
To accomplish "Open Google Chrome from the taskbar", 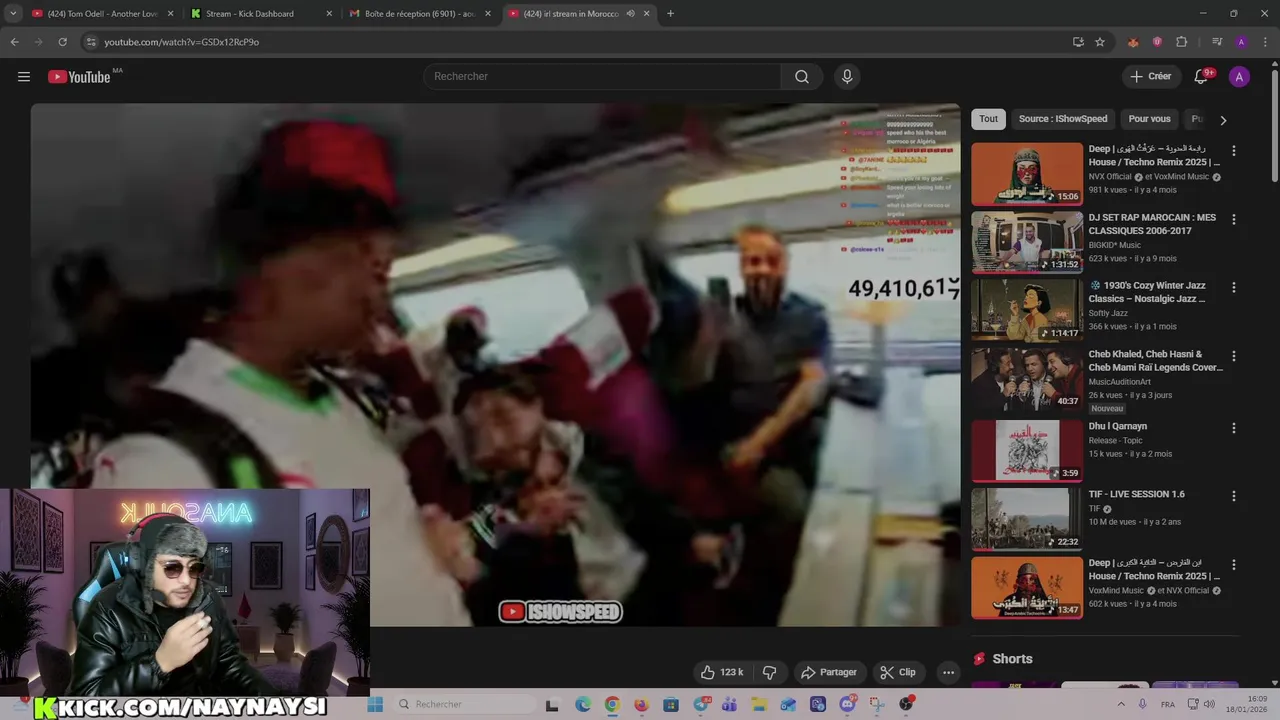I will click(x=612, y=704).
